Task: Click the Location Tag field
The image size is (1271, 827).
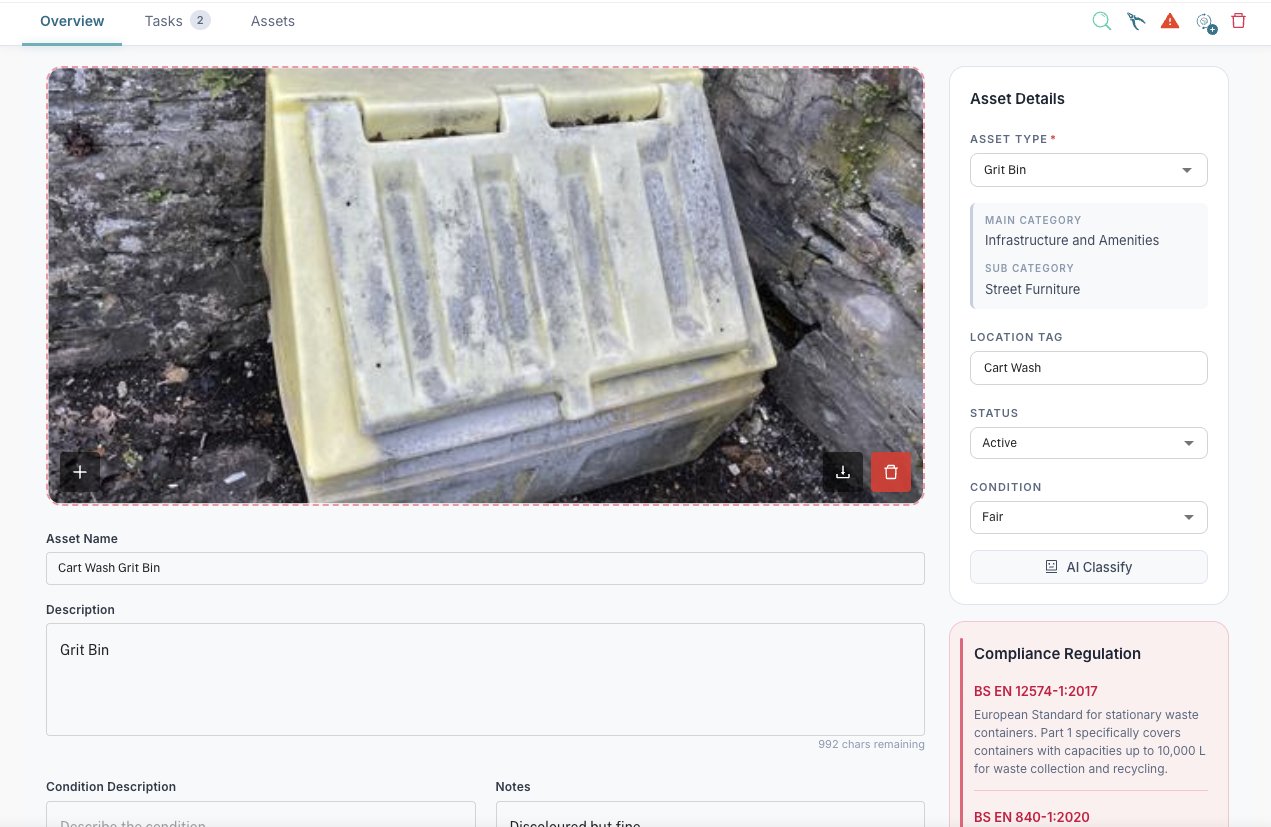Action: (1089, 368)
